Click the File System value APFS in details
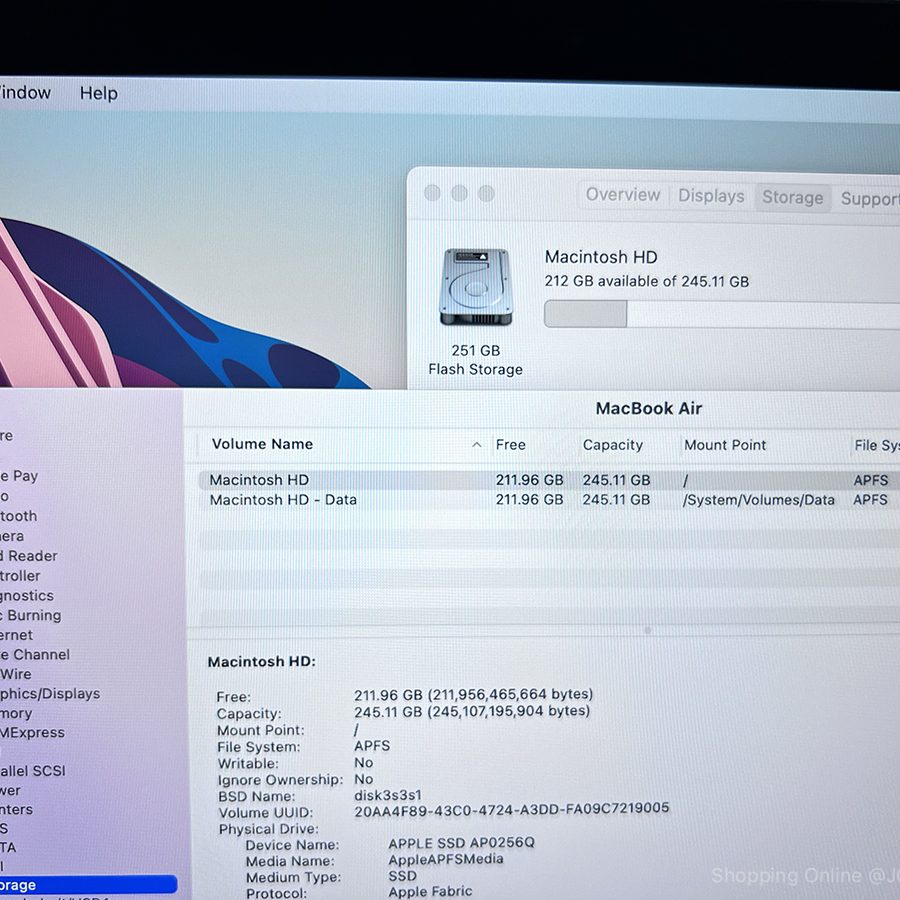 point(372,746)
